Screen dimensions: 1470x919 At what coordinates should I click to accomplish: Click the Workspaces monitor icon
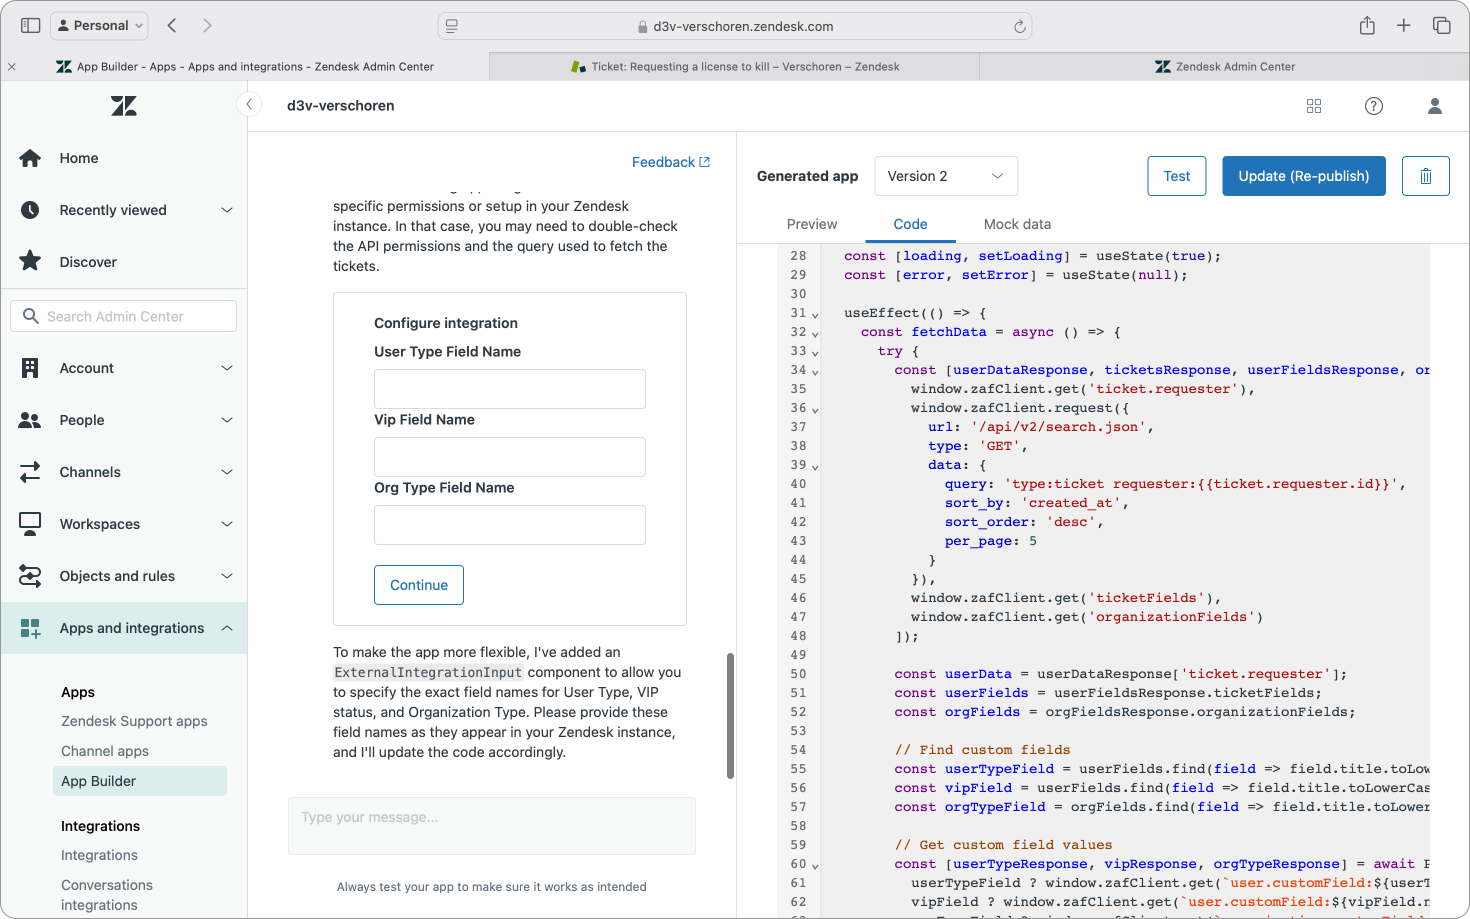(x=30, y=524)
